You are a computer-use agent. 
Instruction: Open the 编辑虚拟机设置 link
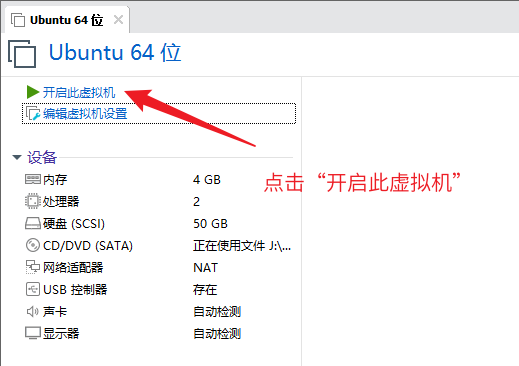[x=85, y=114]
